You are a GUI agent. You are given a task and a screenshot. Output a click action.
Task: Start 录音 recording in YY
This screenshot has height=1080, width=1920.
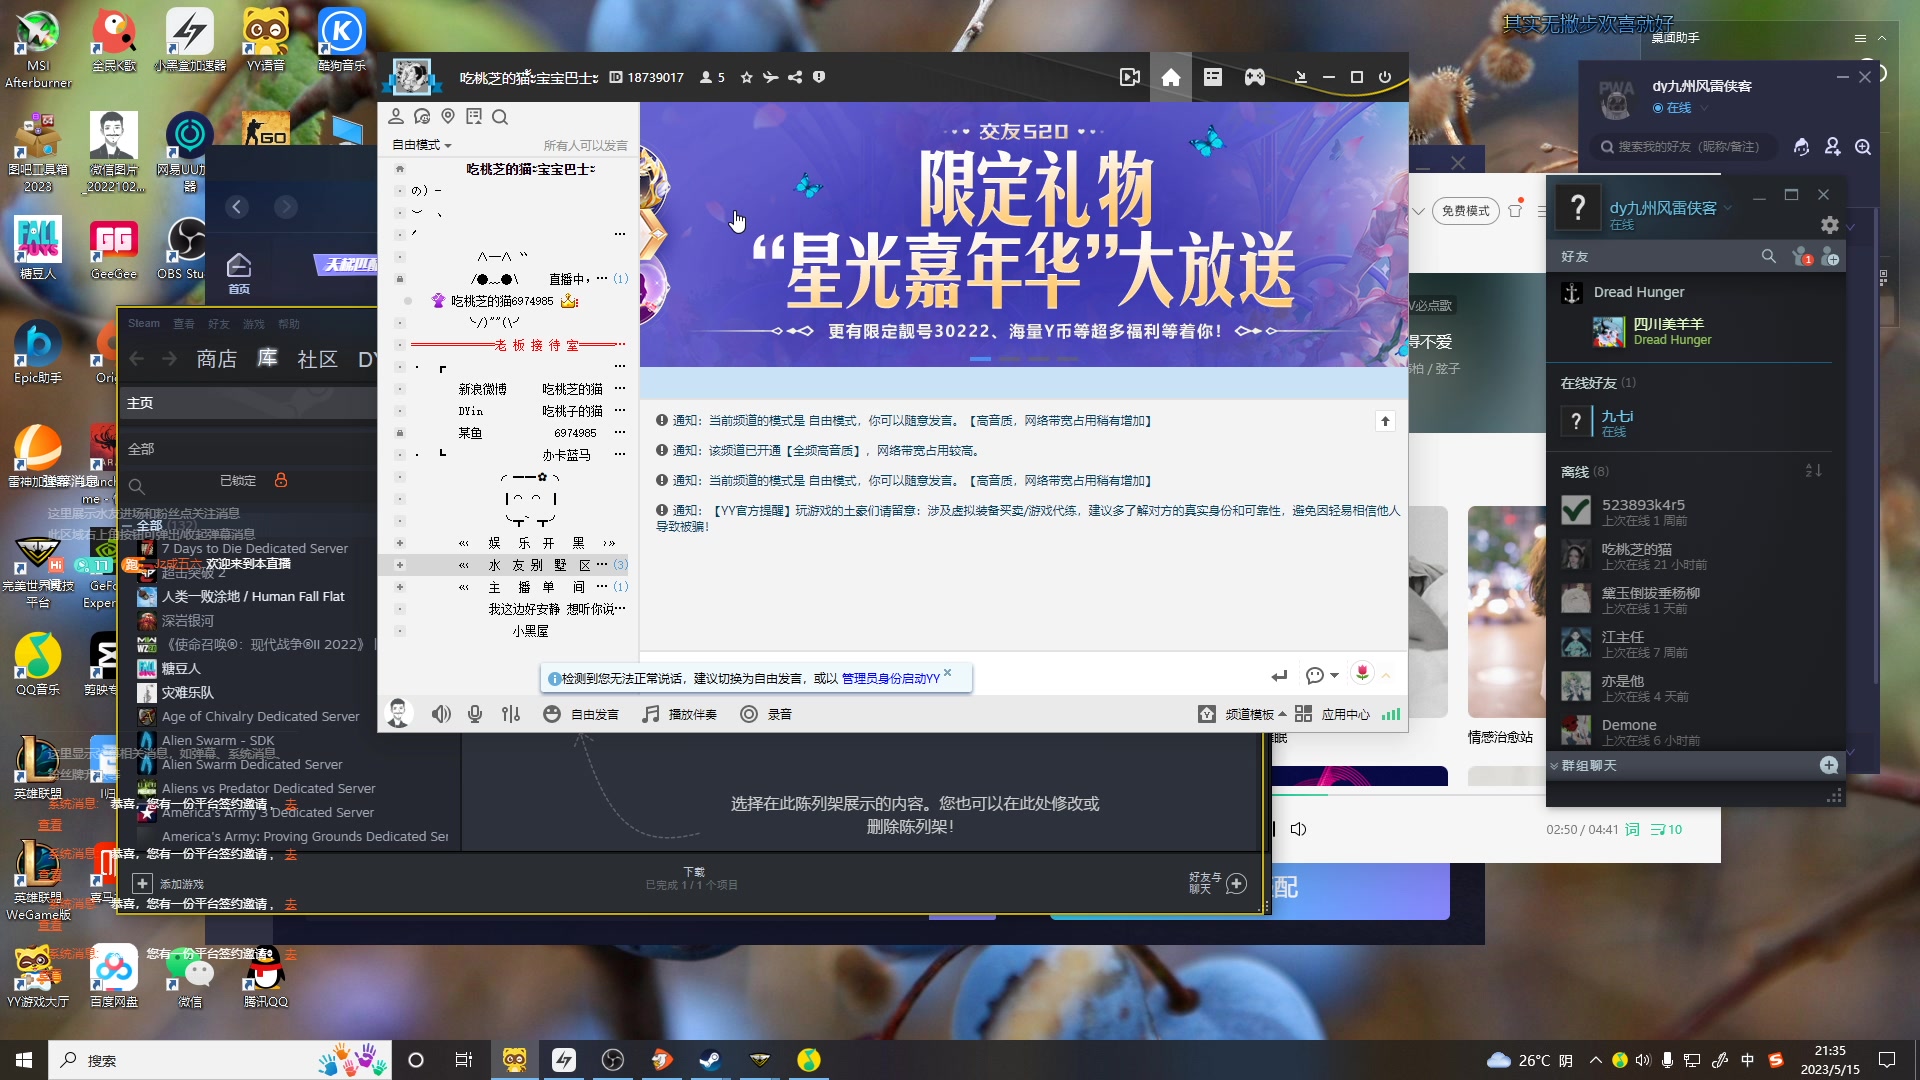point(766,714)
